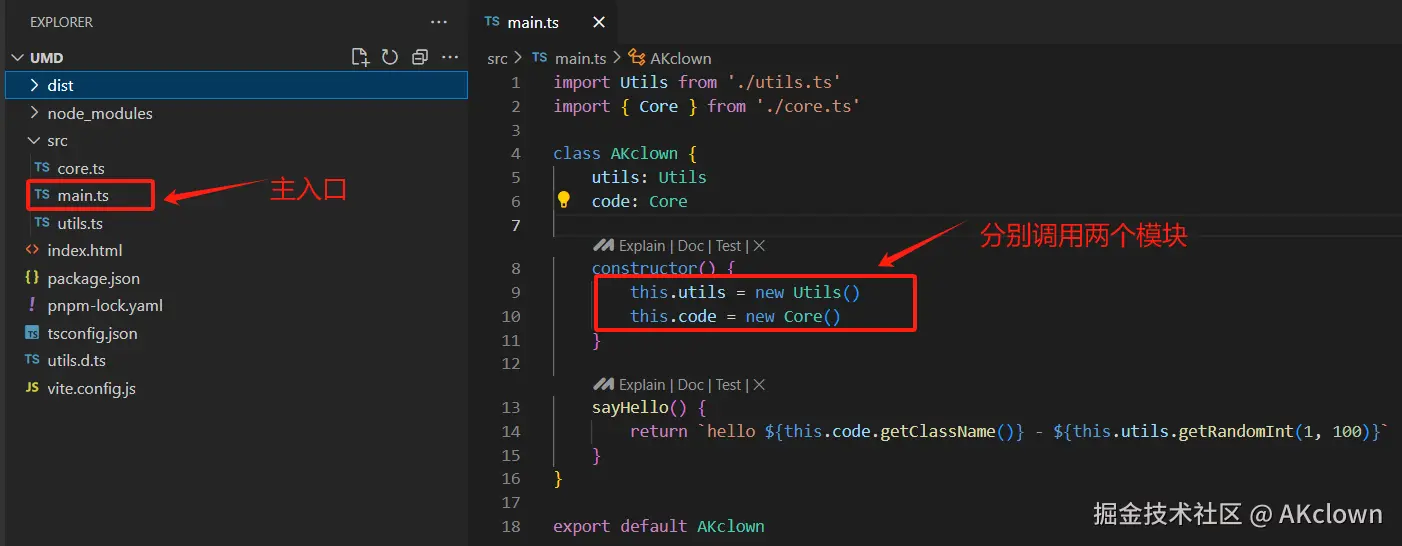
Task: Click getRandomInt in the template string
Action: (1237, 431)
